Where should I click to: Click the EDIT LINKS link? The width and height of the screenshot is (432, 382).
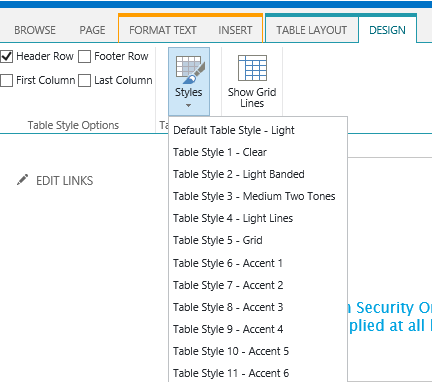(65, 181)
